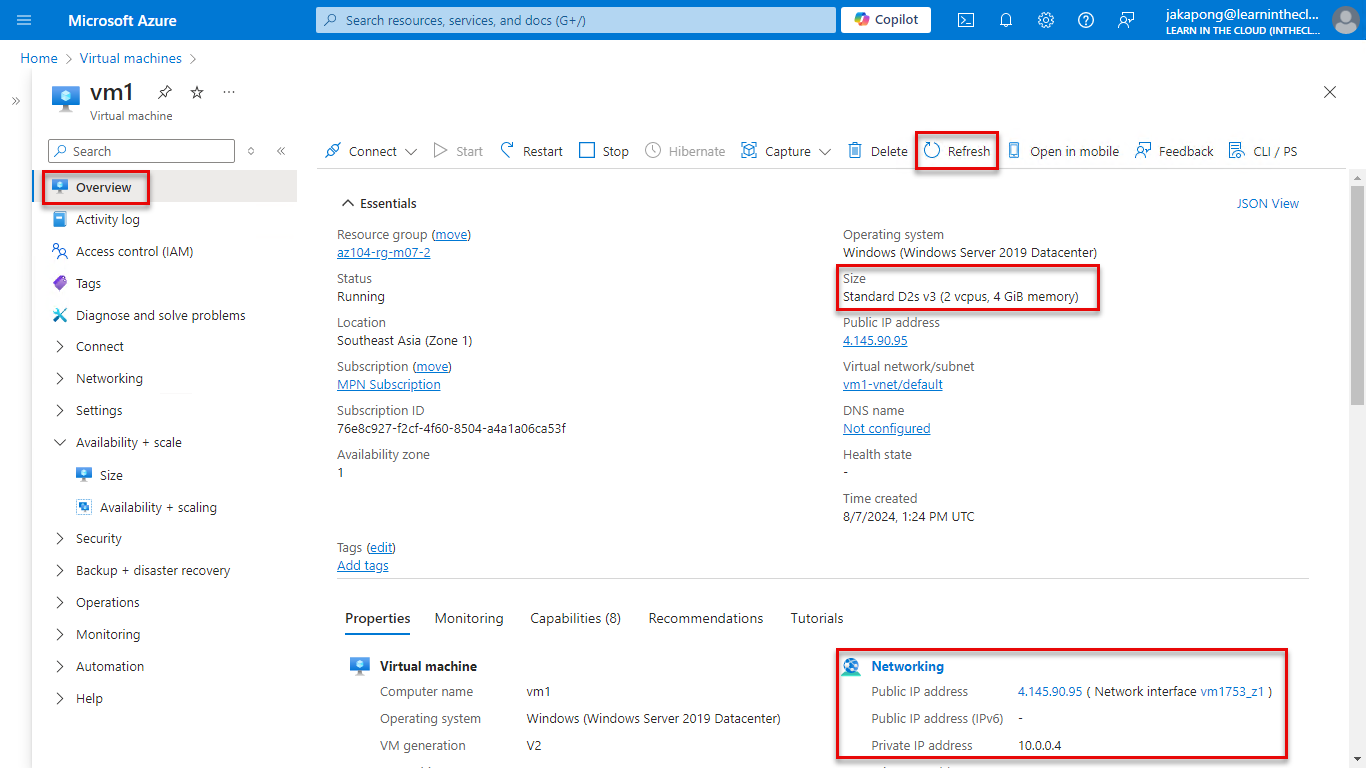The width and height of the screenshot is (1366, 768).
Task: Click the top search resources bar
Action: click(576, 20)
